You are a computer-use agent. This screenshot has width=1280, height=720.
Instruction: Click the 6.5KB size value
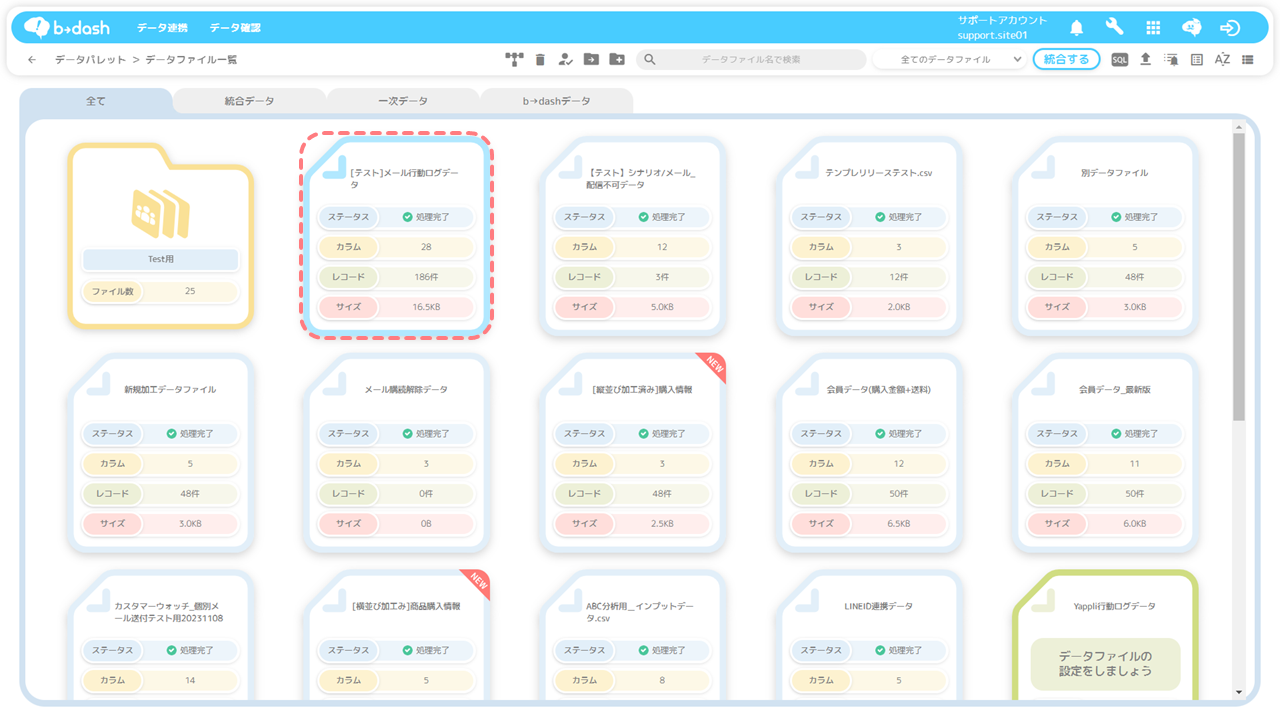[x=898, y=524]
